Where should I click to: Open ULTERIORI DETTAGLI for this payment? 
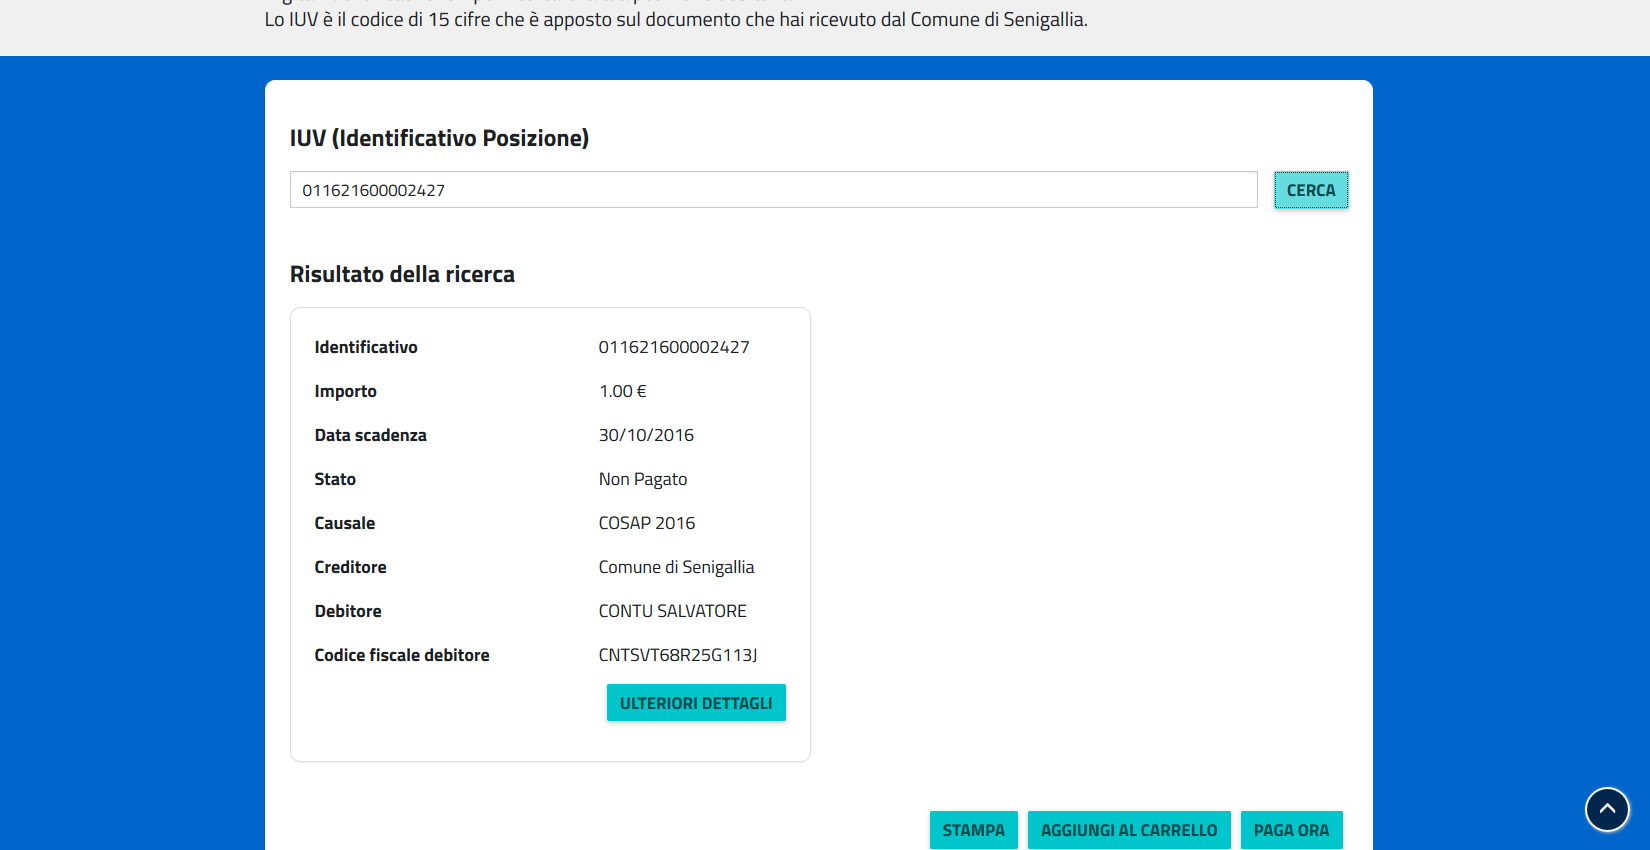696,703
